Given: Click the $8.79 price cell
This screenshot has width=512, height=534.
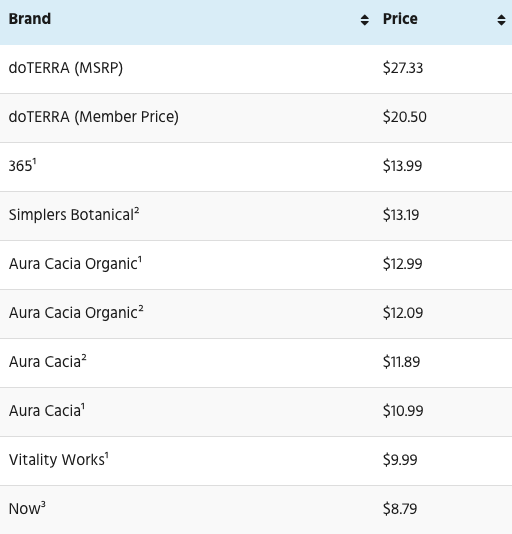Looking at the screenshot, I should click(400, 509).
